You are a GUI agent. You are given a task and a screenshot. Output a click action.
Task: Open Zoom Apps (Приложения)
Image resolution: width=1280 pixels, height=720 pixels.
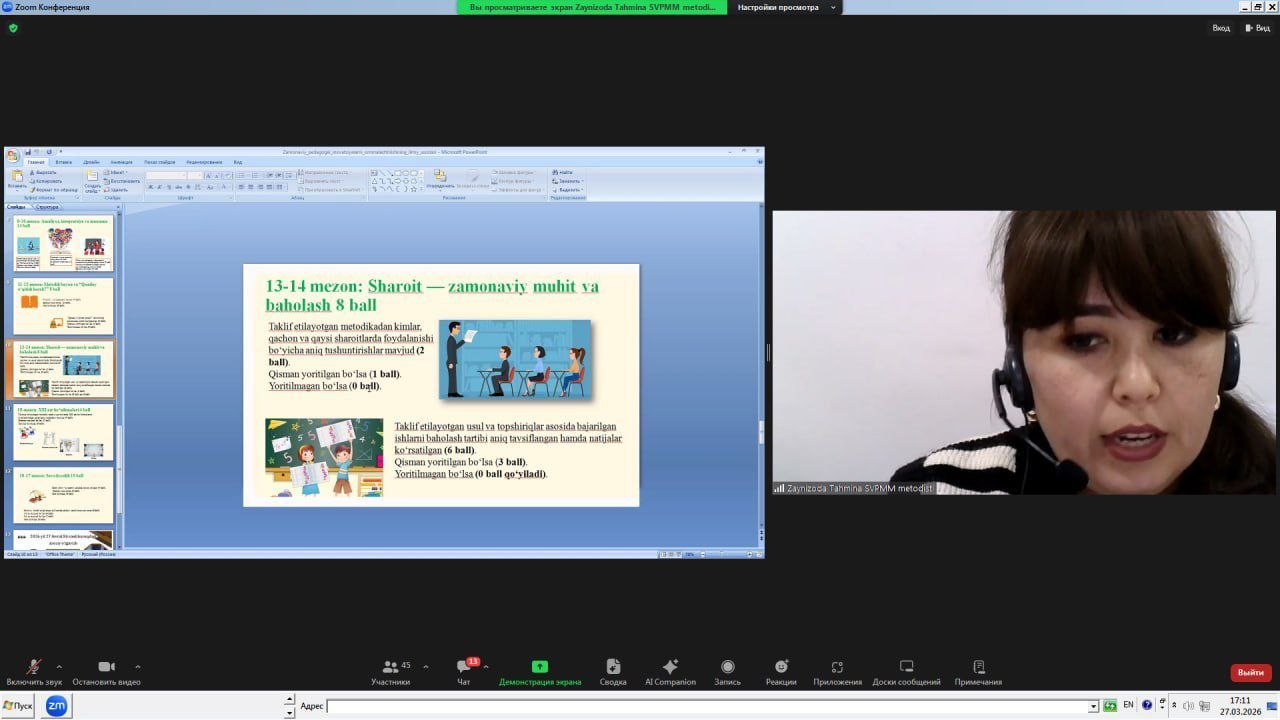tap(837, 667)
